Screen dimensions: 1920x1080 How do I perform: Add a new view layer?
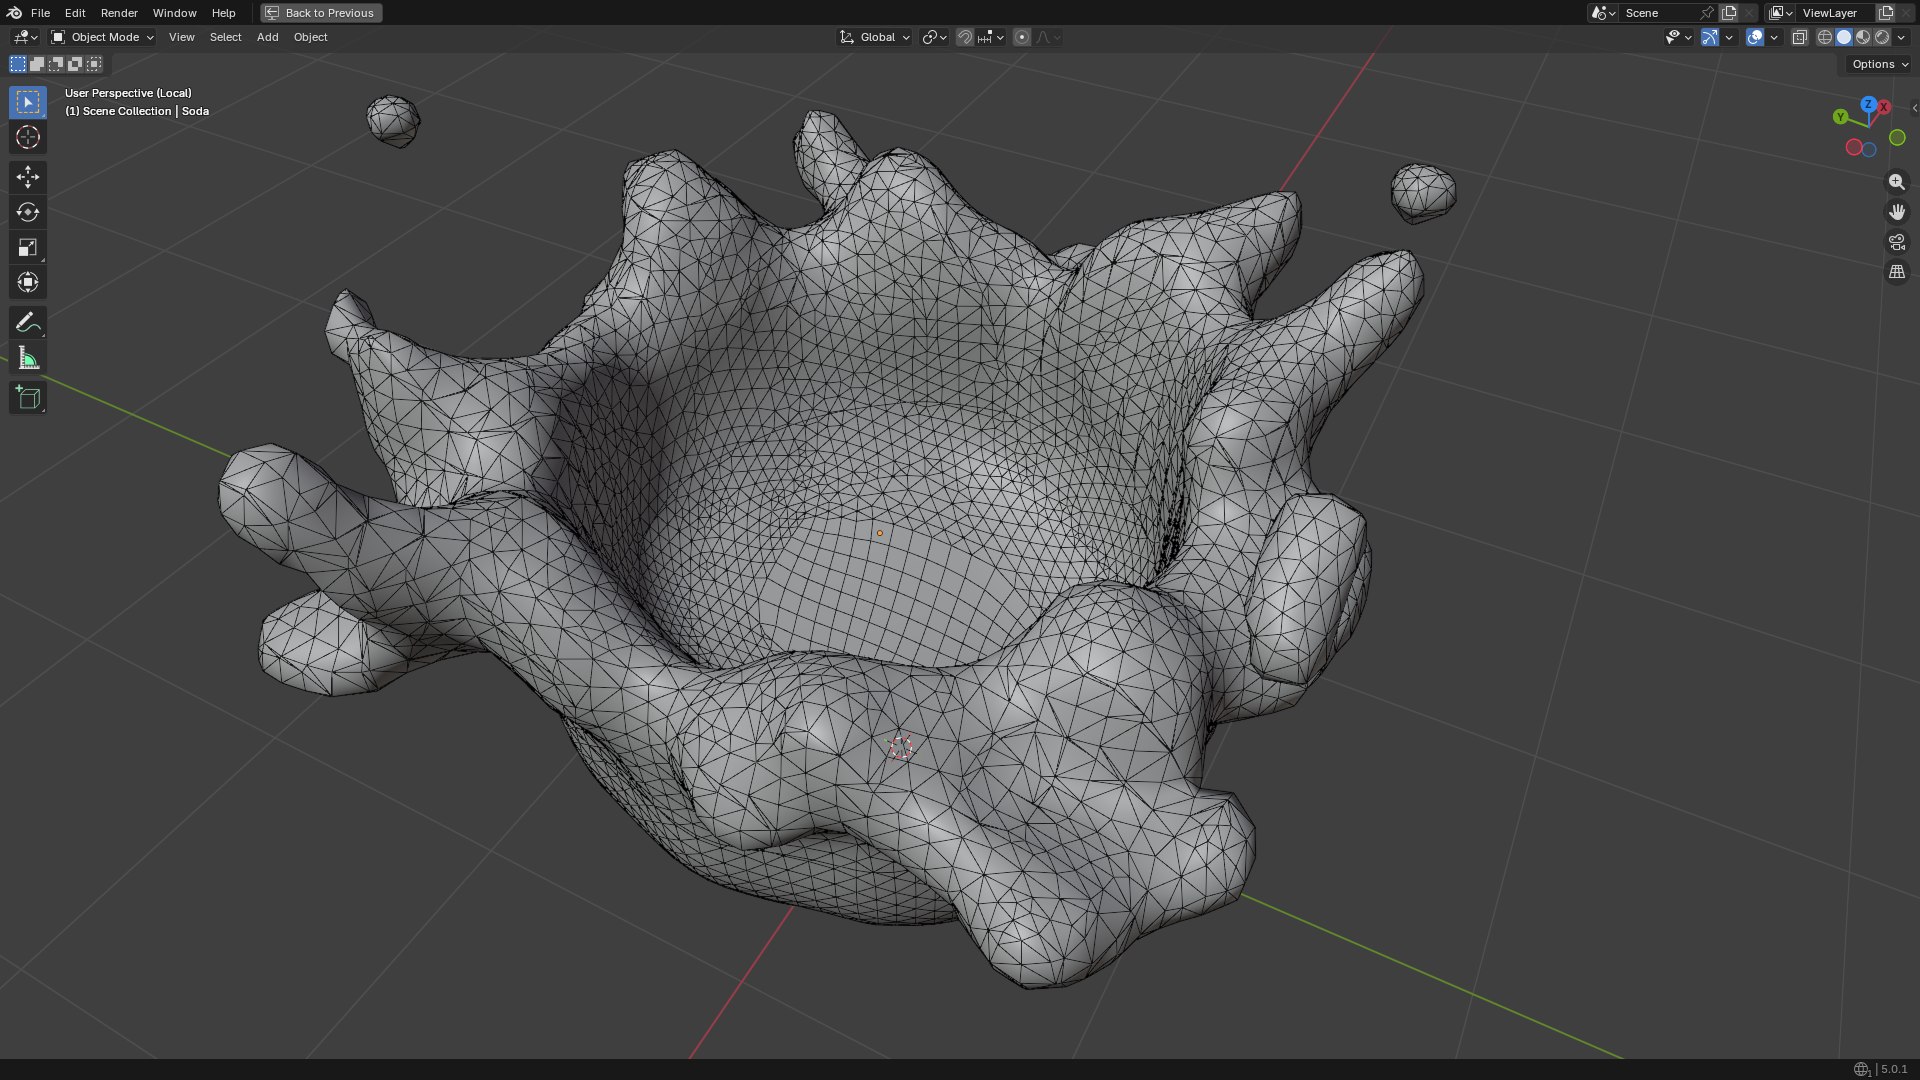1886,13
